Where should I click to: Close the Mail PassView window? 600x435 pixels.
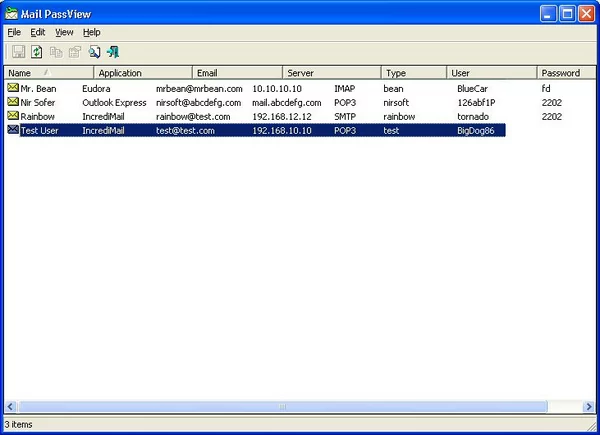587,14
